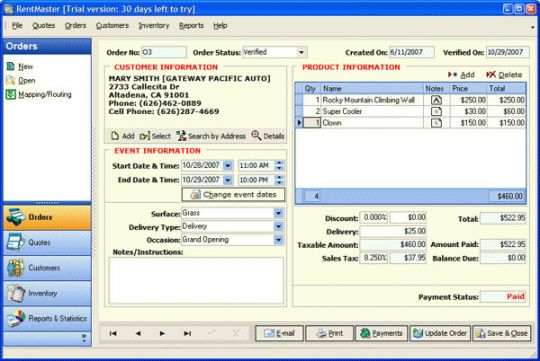Go to the next order record

pos(162,333)
